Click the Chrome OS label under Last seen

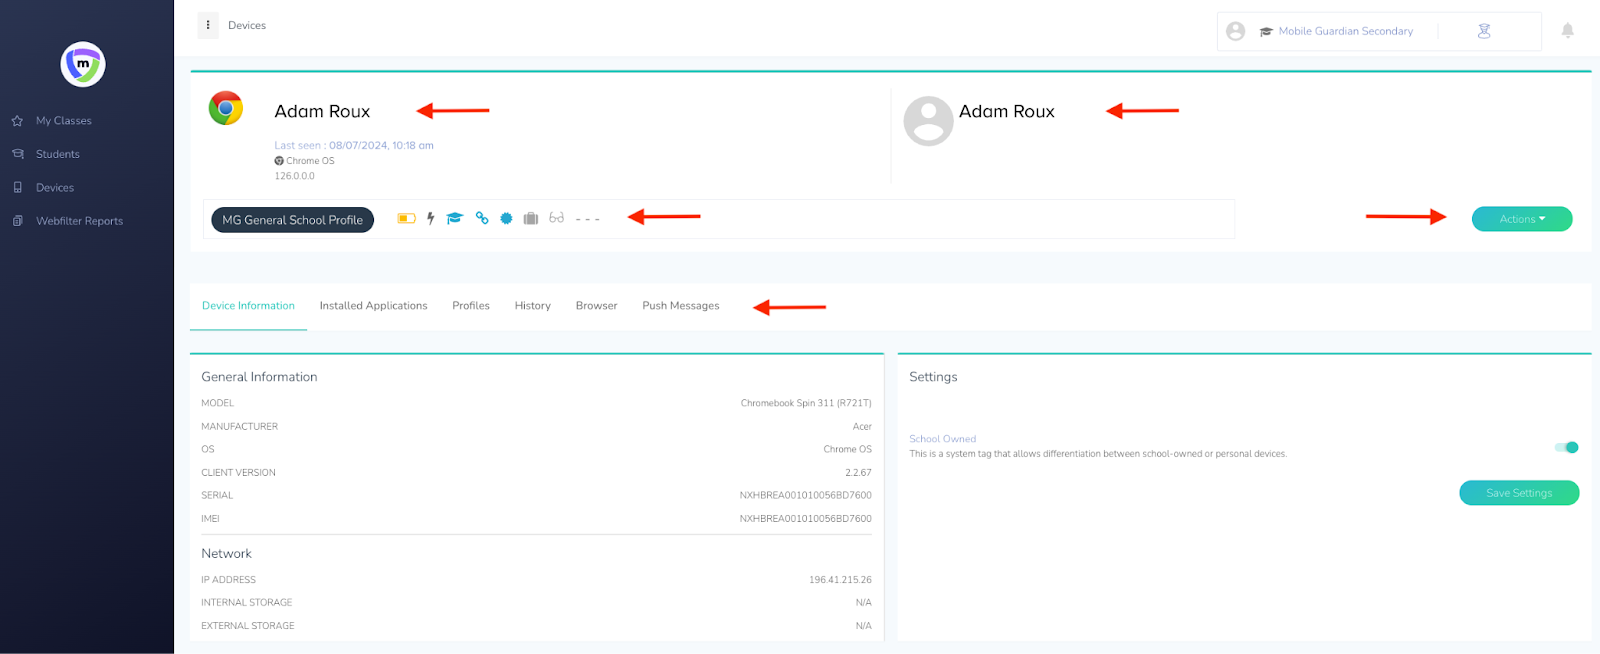pos(310,161)
